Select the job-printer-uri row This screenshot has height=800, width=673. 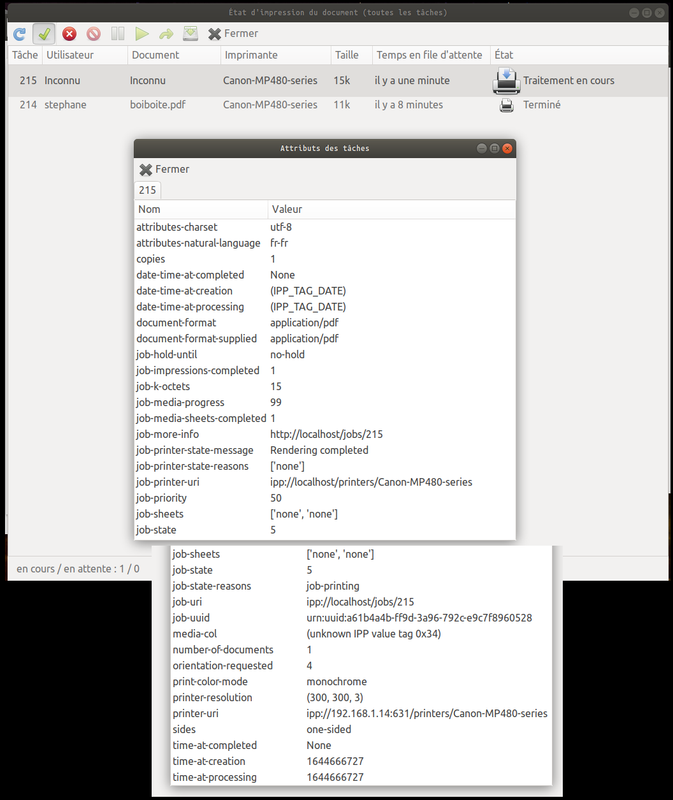click(x=325, y=482)
